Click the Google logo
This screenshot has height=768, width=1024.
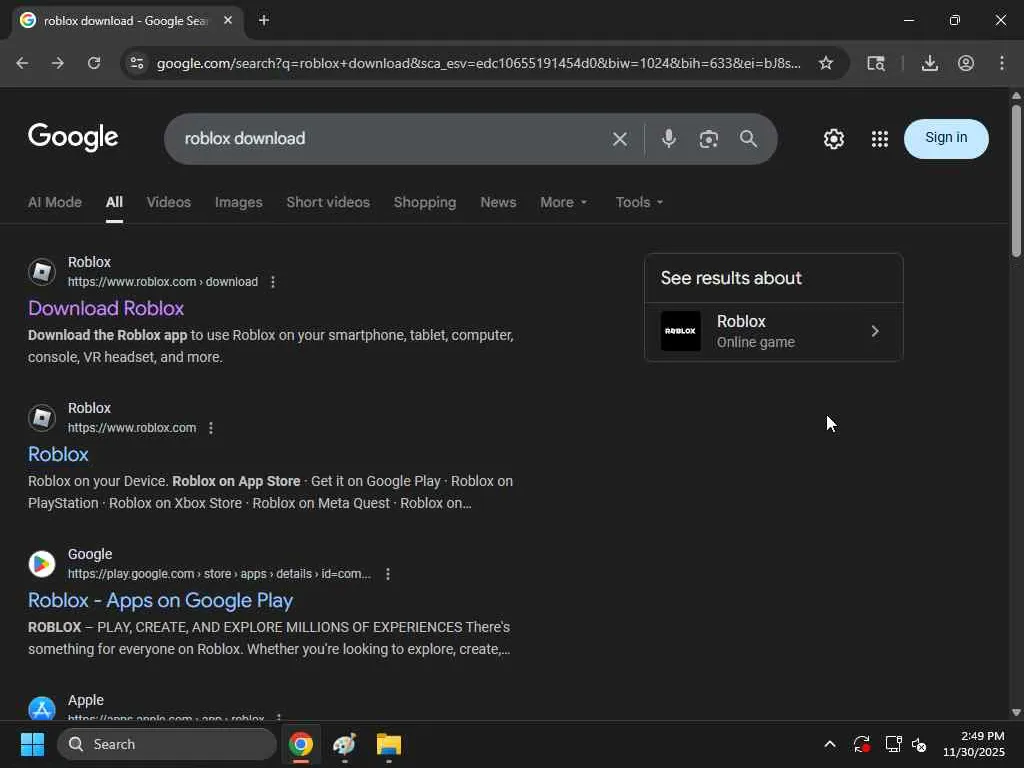coord(73,137)
